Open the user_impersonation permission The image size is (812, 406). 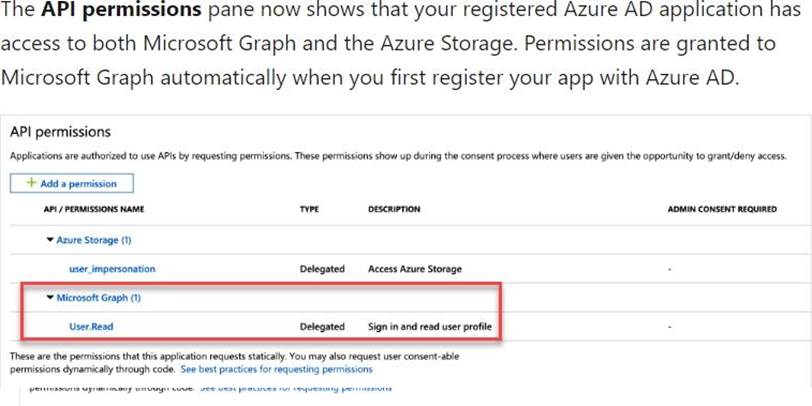pyautogui.click(x=112, y=269)
